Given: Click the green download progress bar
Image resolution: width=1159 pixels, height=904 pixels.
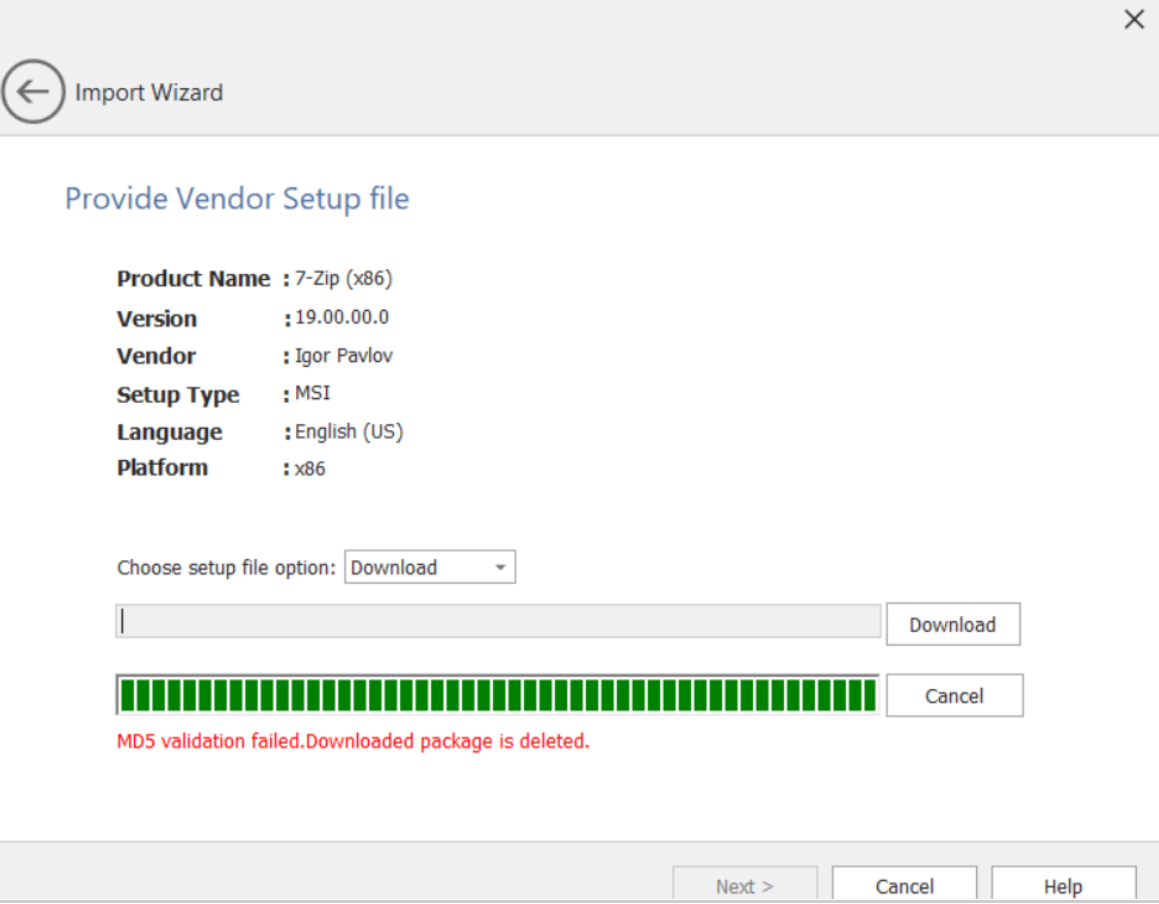Looking at the screenshot, I should (497, 695).
